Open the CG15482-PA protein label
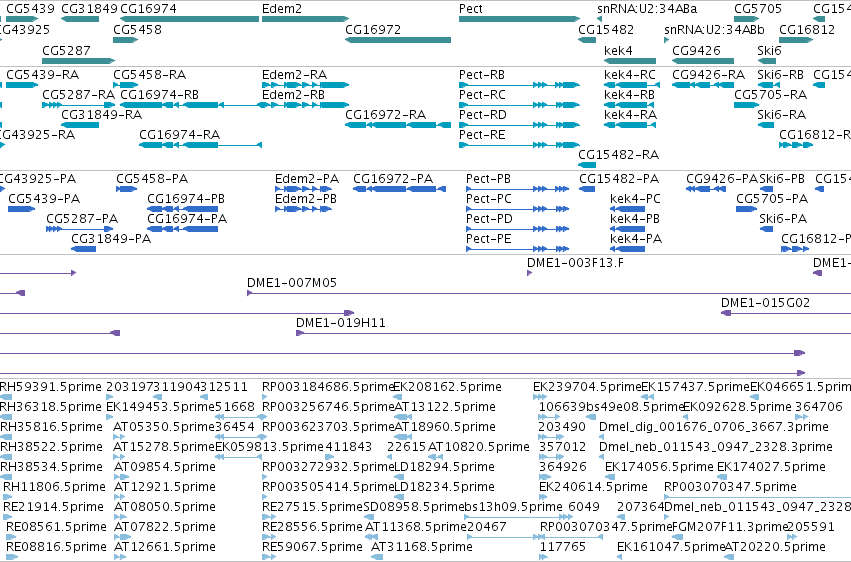Image resolution: width=851 pixels, height=562 pixels. (619, 178)
